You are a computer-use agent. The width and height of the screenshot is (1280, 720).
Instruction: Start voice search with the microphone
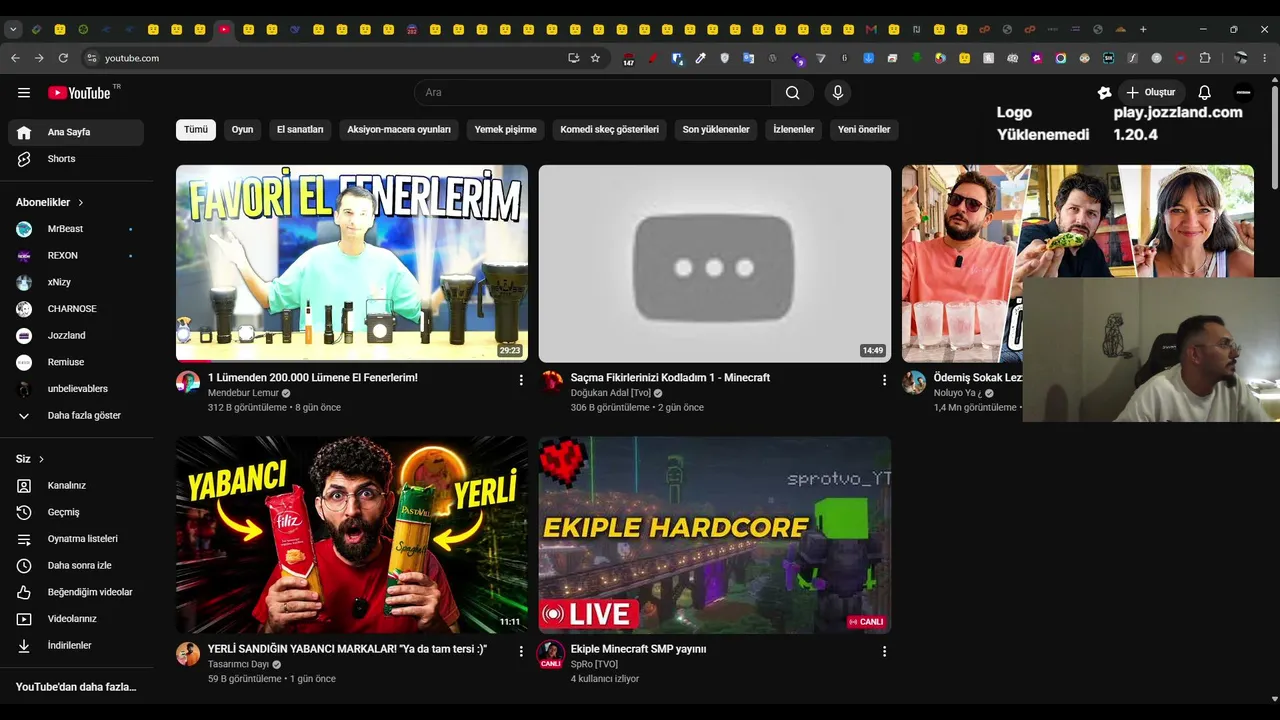pyautogui.click(x=838, y=93)
